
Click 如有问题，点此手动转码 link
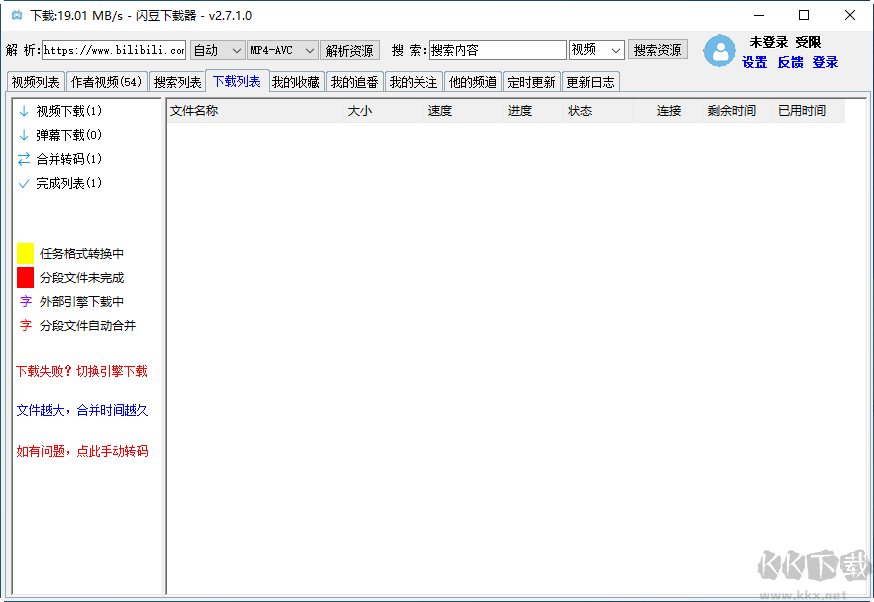point(82,451)
